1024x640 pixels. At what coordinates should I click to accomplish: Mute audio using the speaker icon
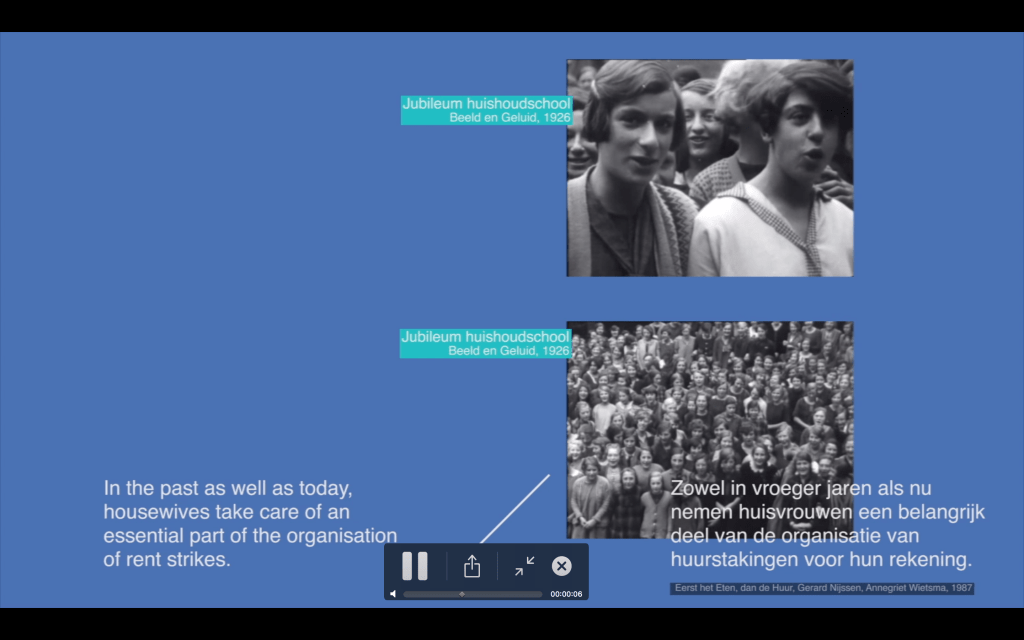393,594
